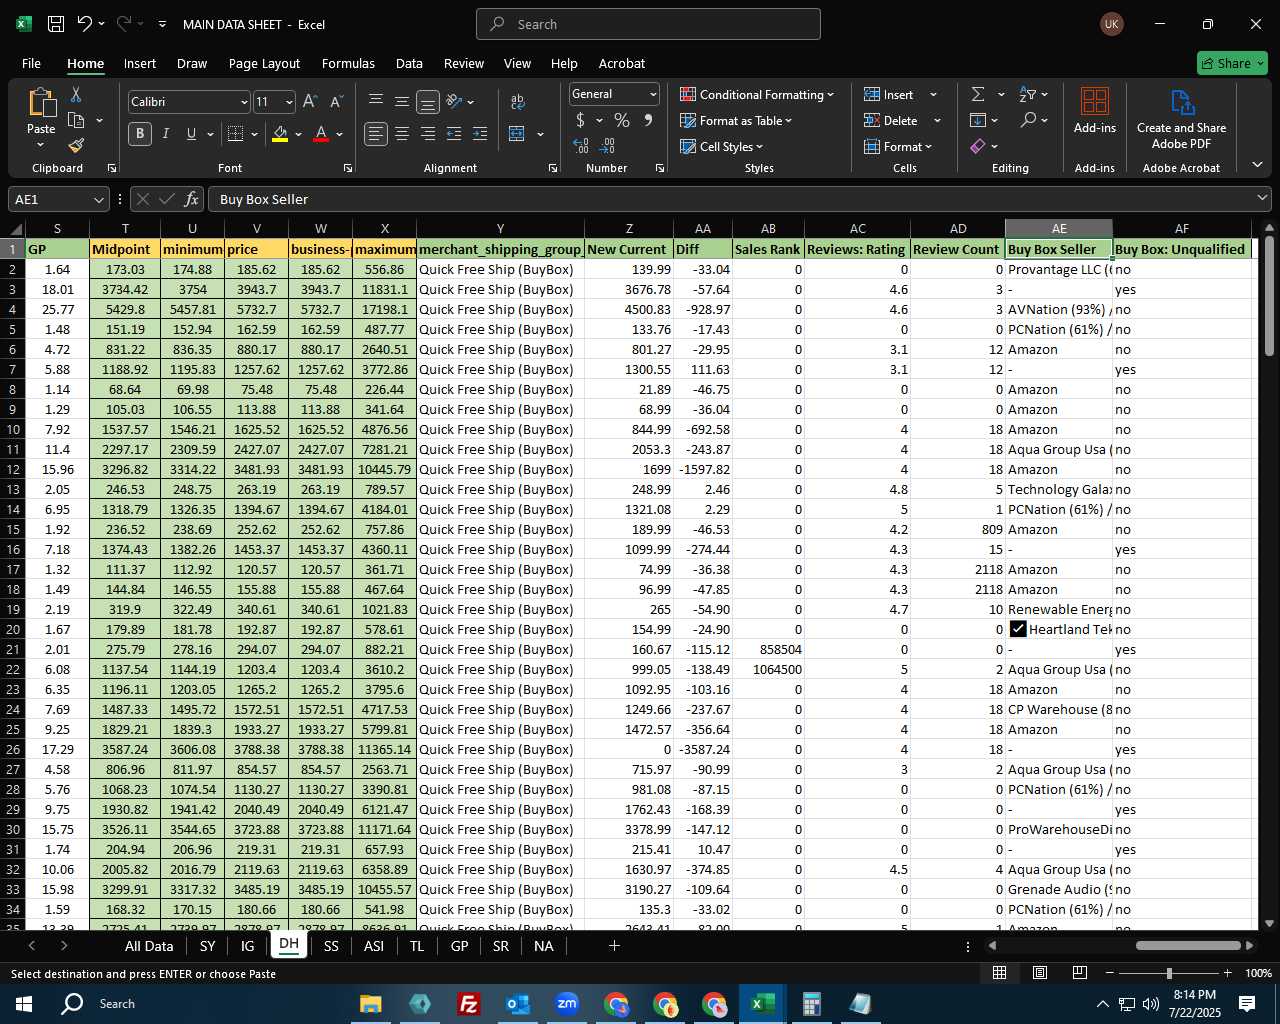The height and width of the screenshot is (1024, 1280).
Task: Toggle Bold formatting
Action: click(x=140, y=134)
